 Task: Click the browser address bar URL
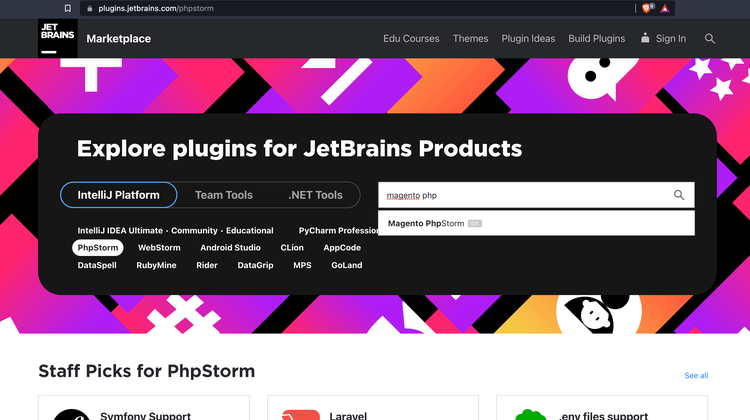156,9
